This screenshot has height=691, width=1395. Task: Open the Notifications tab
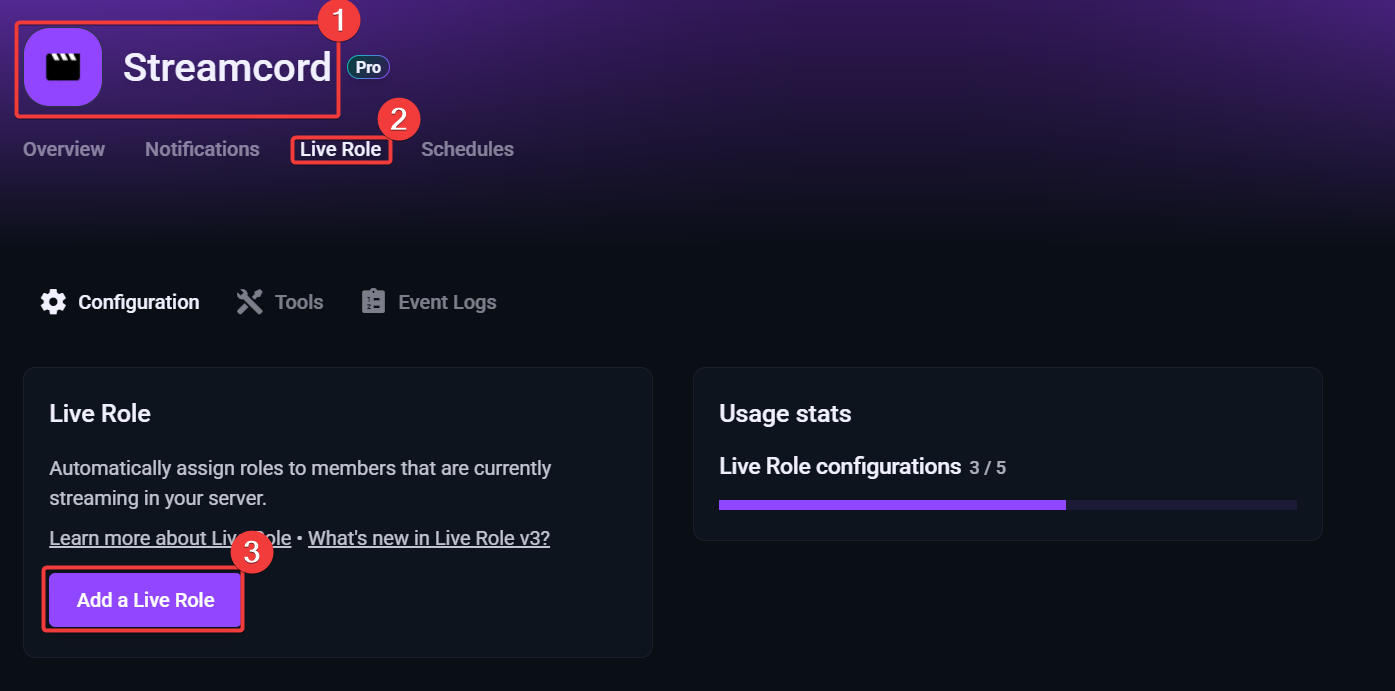coord(201,148)
